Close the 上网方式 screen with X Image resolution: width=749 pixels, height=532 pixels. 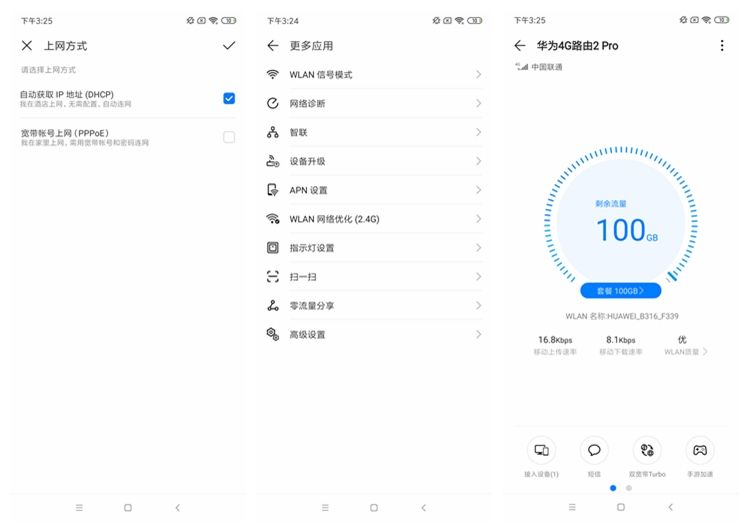pyautogui.click(x=27, y=45)
